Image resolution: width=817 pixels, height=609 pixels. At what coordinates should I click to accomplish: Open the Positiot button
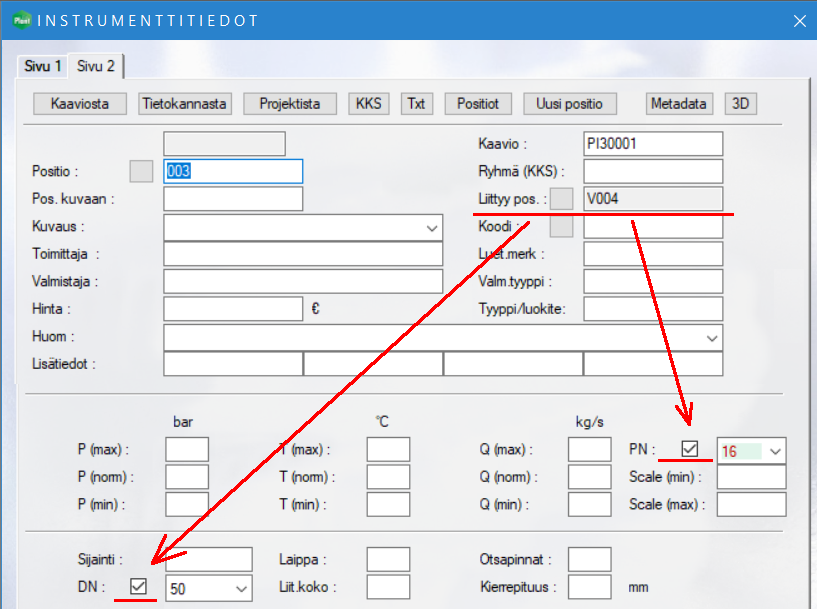click(478, 104)
